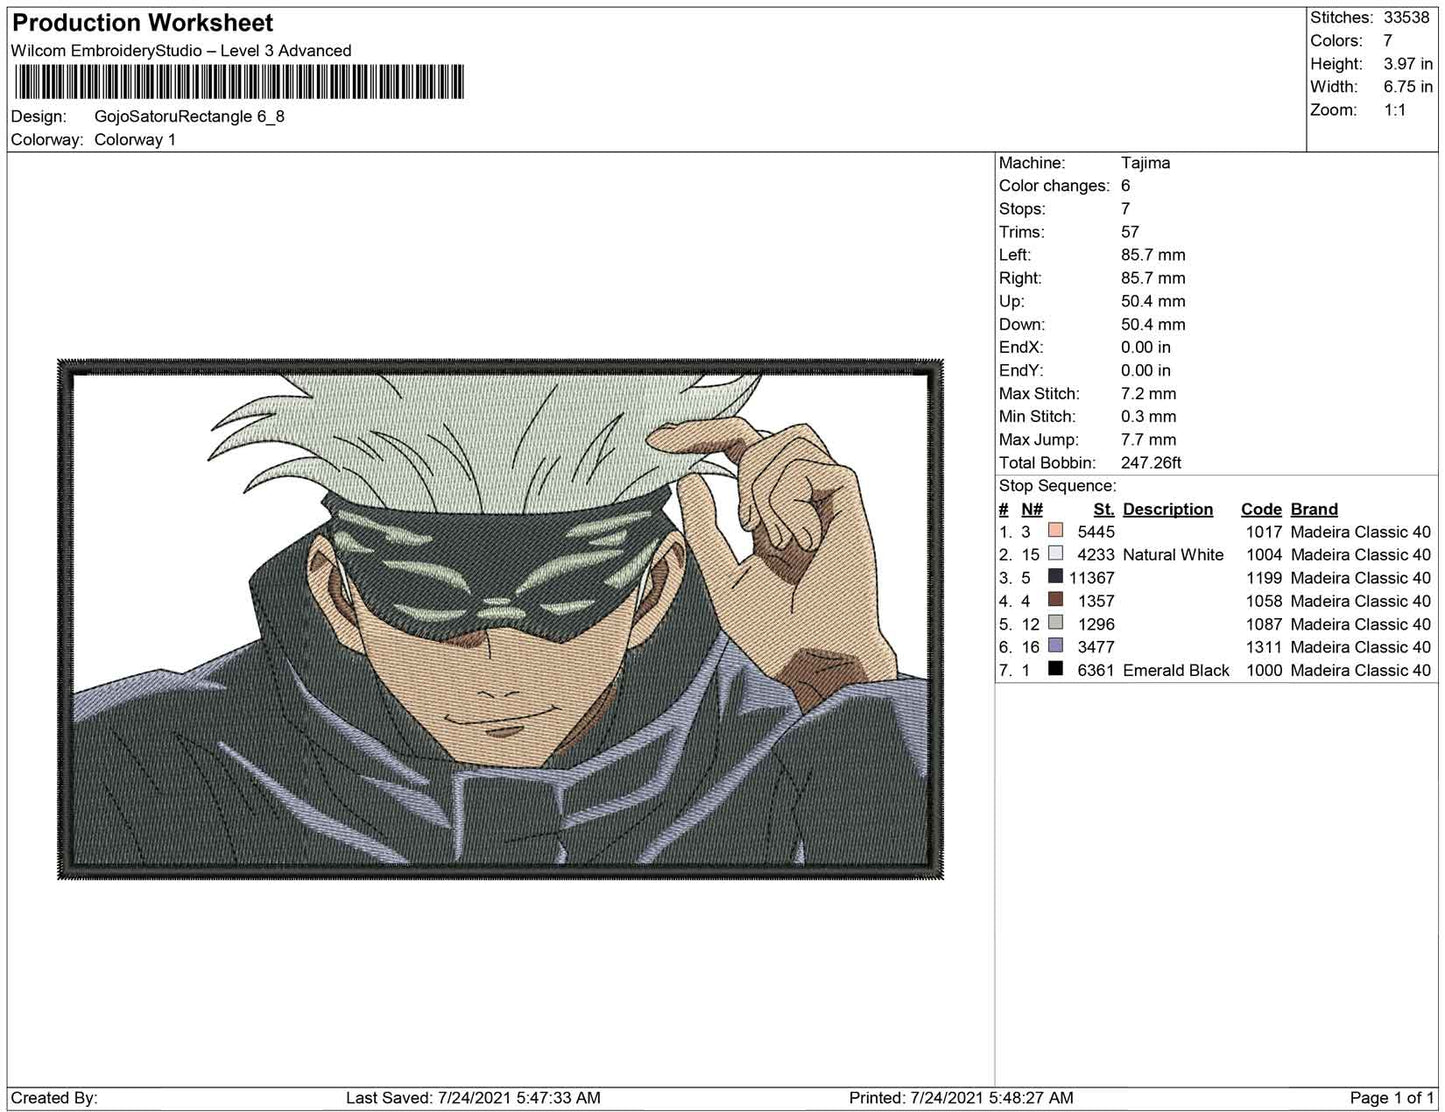Viewport: 1445px width, 1112px height.
Task: Click the Height value 3.97 in
Action: click(1408, 64)
